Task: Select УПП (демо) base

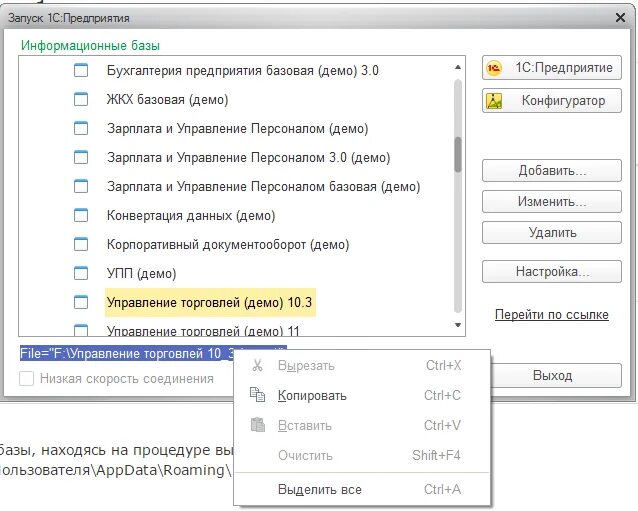Action: (x=141, y=273)
